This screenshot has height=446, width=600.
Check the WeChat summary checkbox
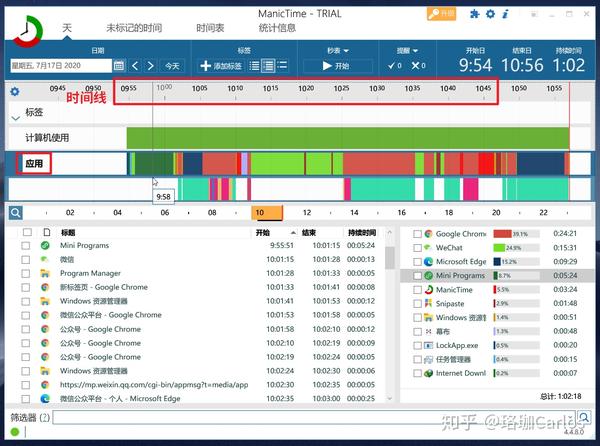tap(417, 248)
